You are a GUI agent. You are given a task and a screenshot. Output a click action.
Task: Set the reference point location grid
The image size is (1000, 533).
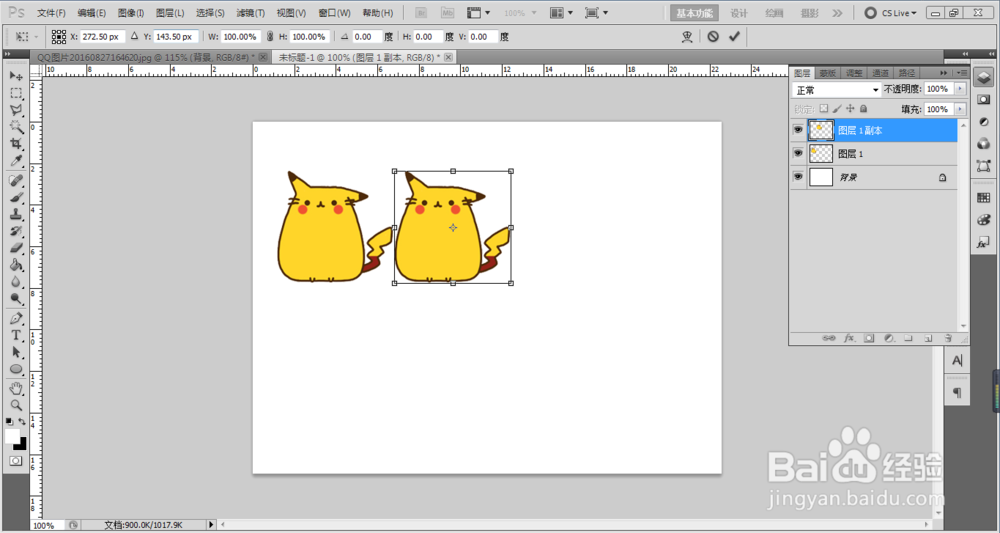[x=59, y=37]
